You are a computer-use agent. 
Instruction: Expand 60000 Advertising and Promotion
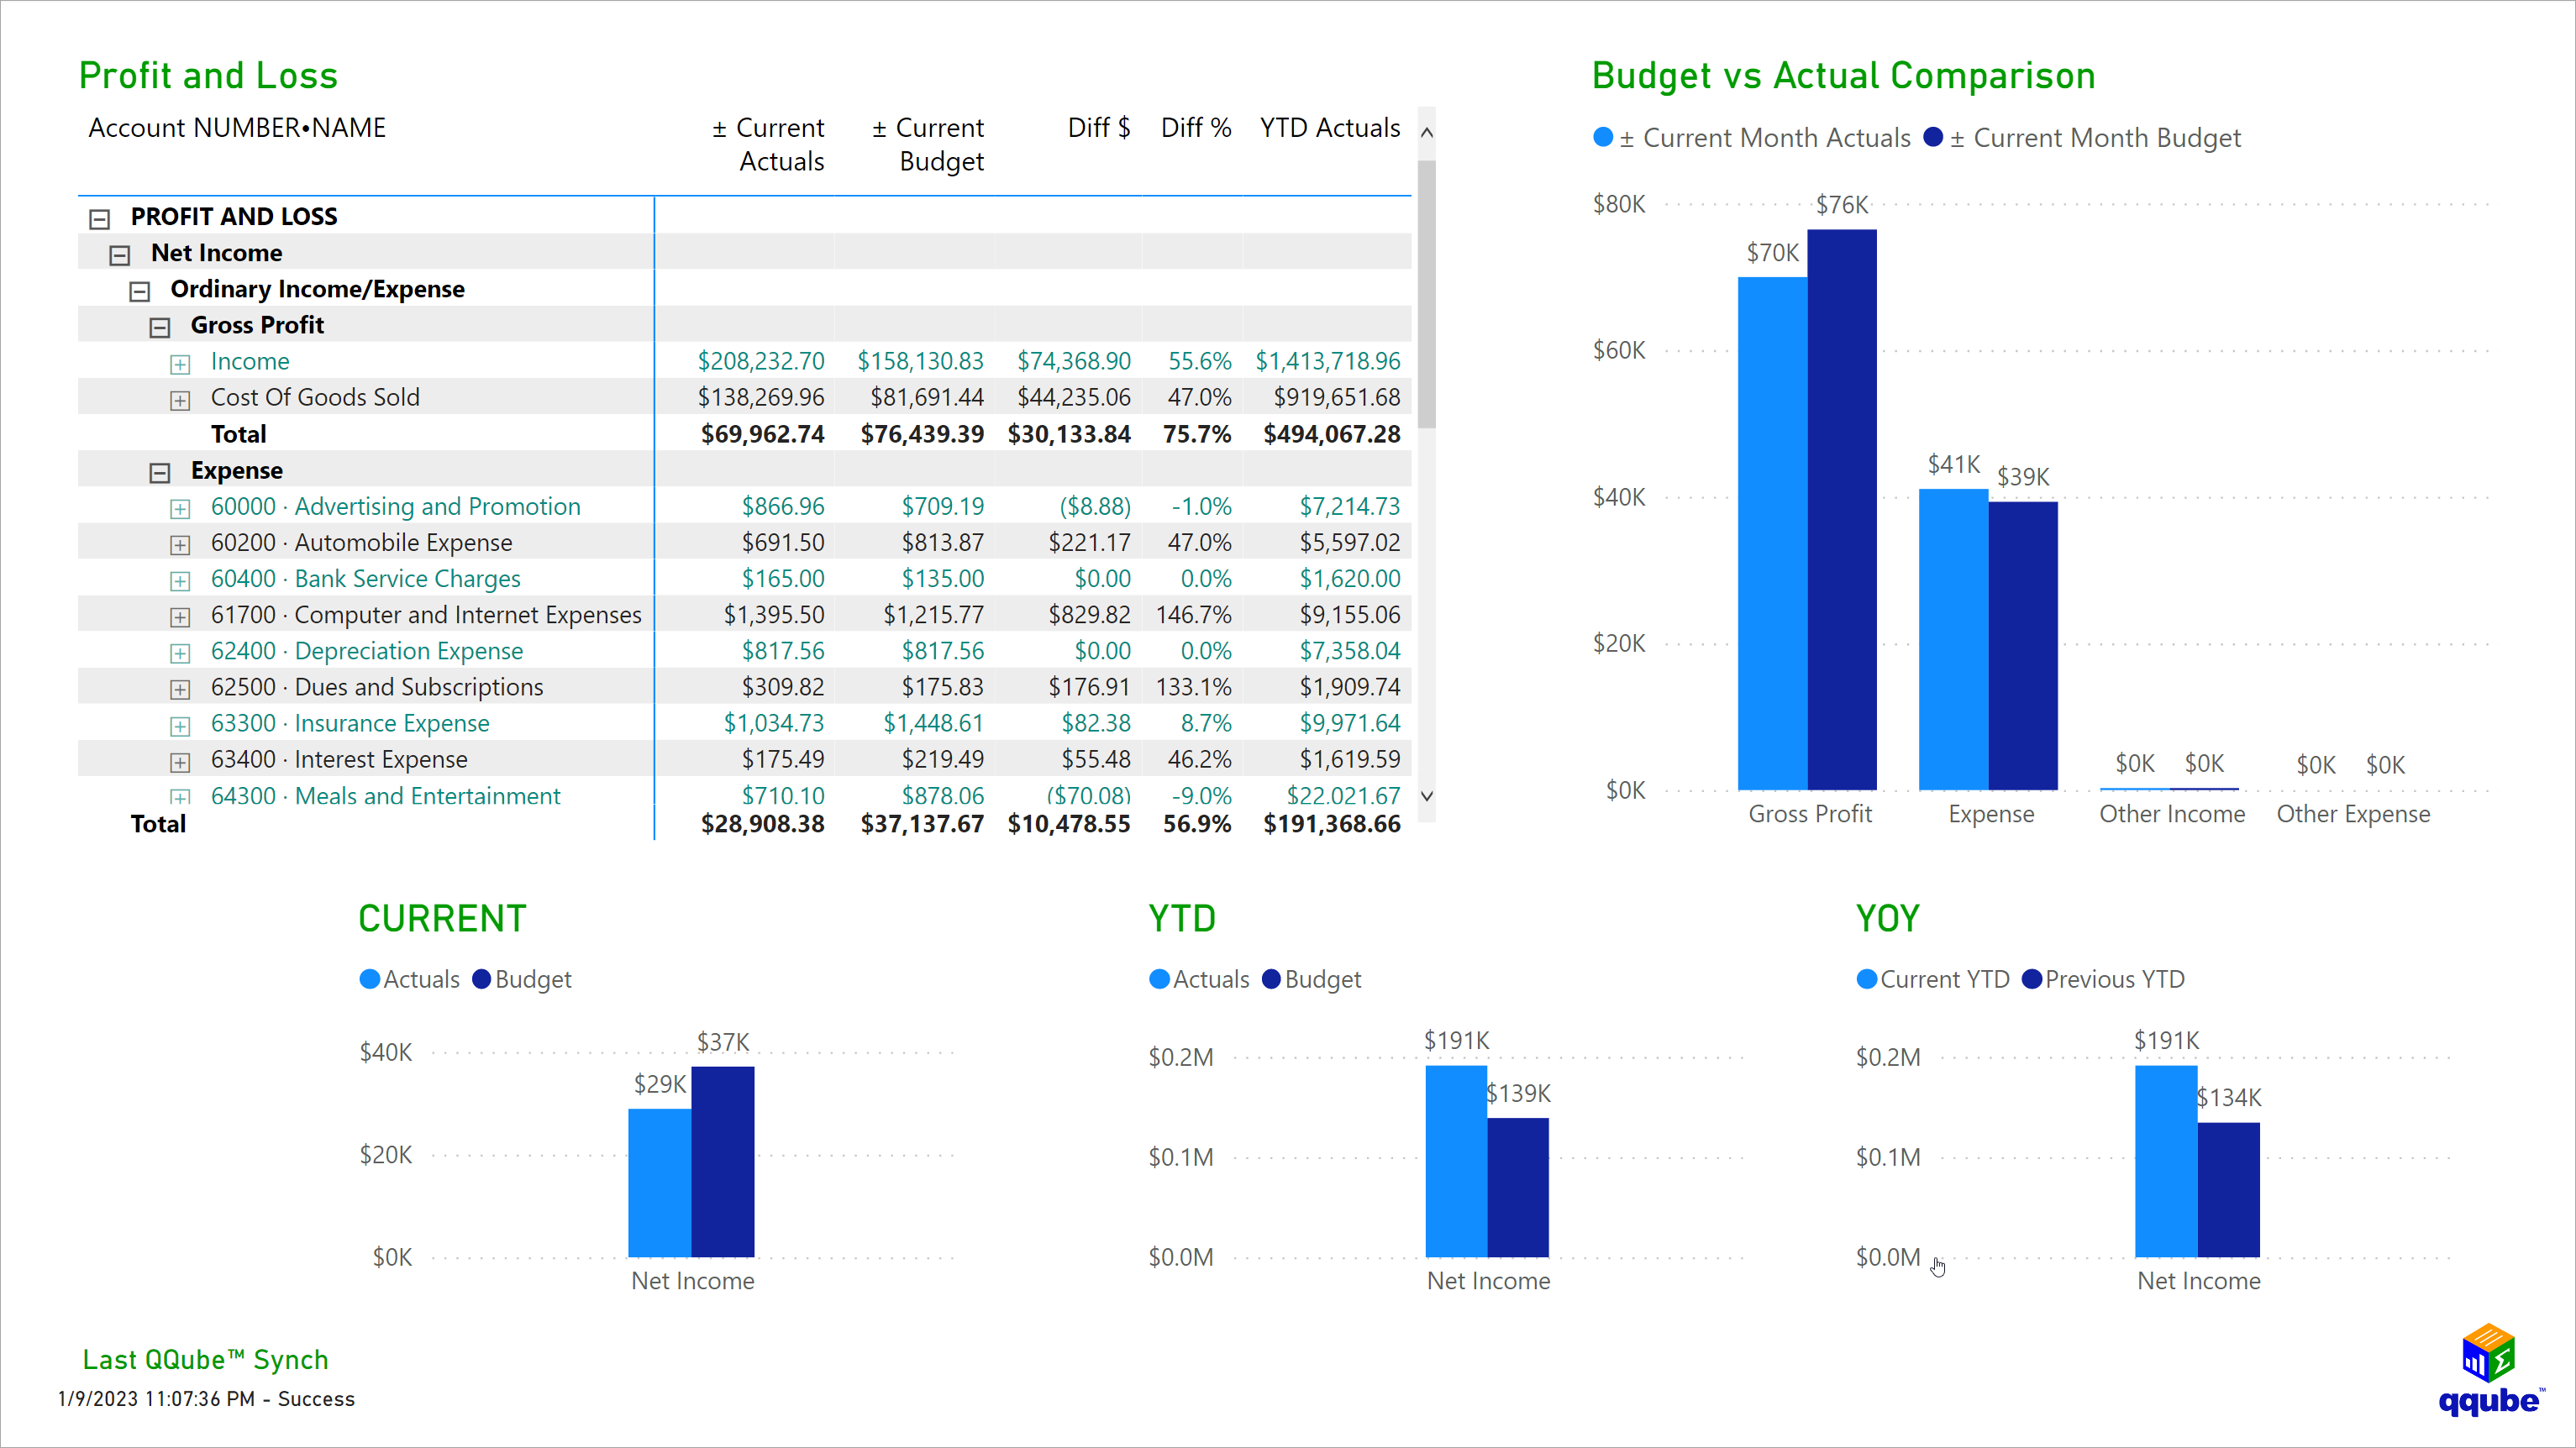[x=180, y=508]
